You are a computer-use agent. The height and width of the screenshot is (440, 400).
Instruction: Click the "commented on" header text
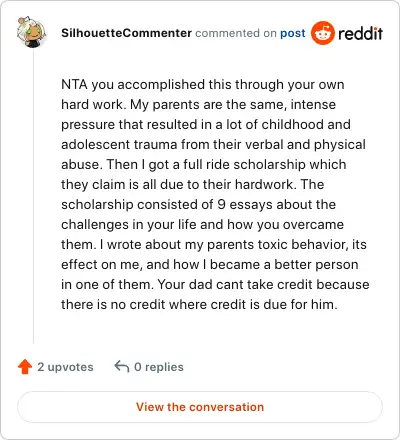pos(236,33)
